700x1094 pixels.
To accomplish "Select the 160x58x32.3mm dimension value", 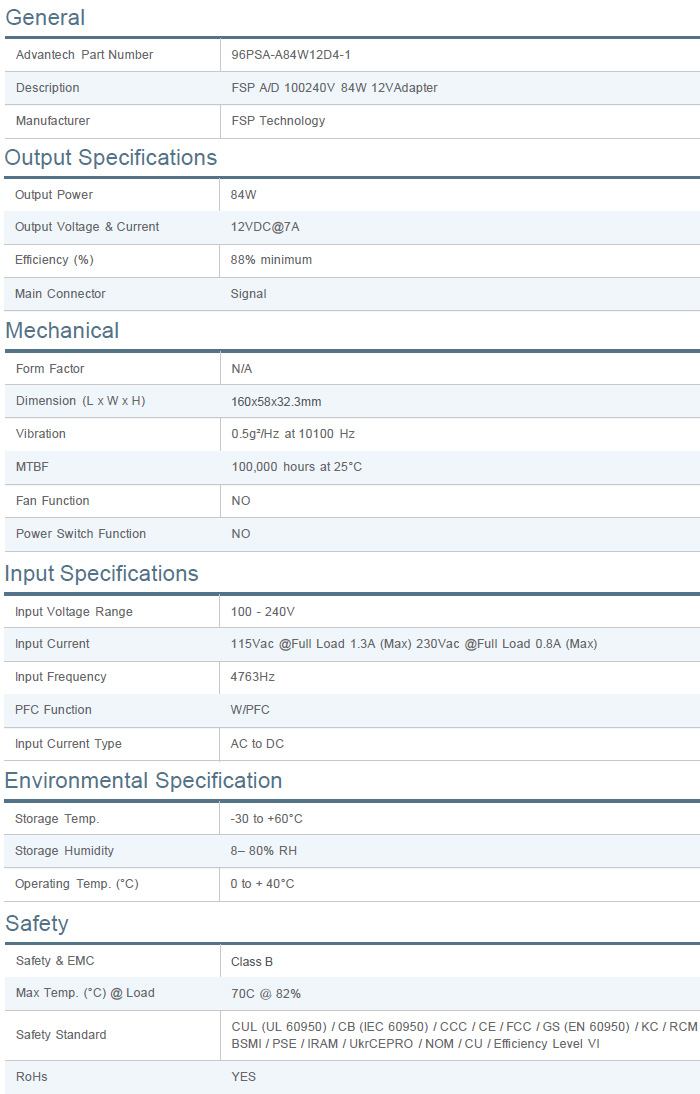I will point(276,402).
